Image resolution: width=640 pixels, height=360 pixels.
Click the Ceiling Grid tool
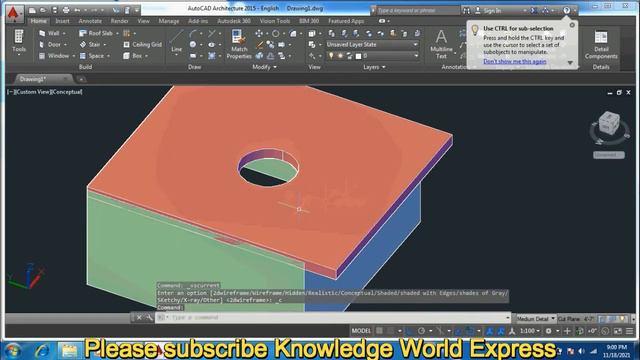pos(142,44)
